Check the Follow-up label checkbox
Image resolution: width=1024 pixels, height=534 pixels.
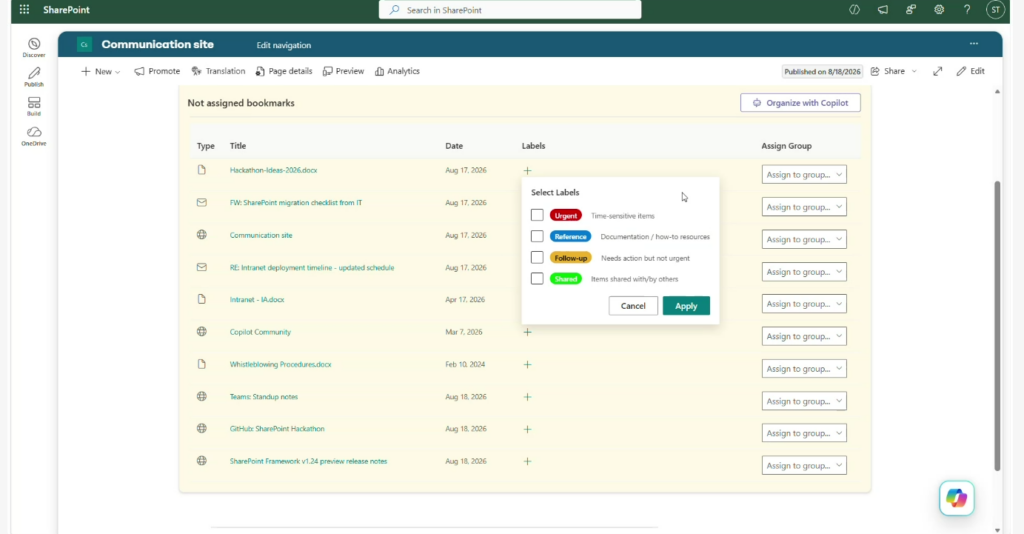click(x=537, y=257)
